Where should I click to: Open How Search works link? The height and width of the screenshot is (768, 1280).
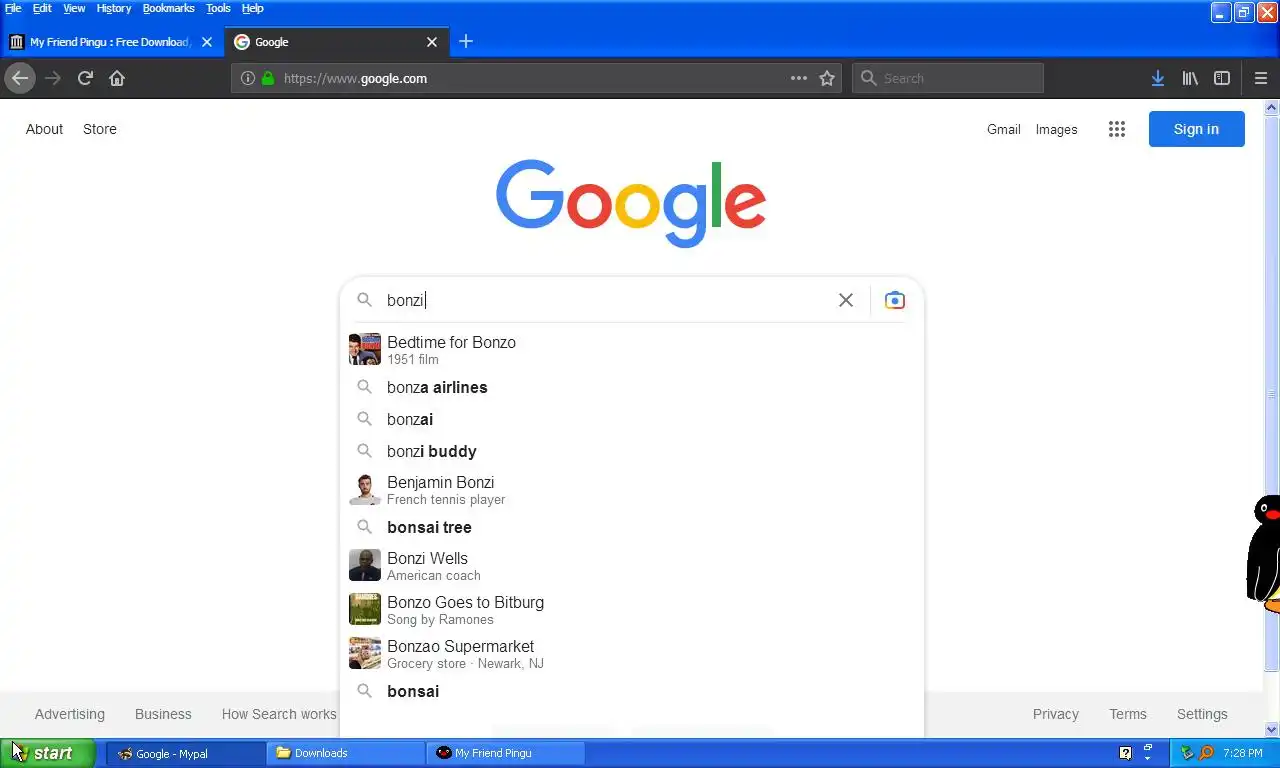(279, 714)
